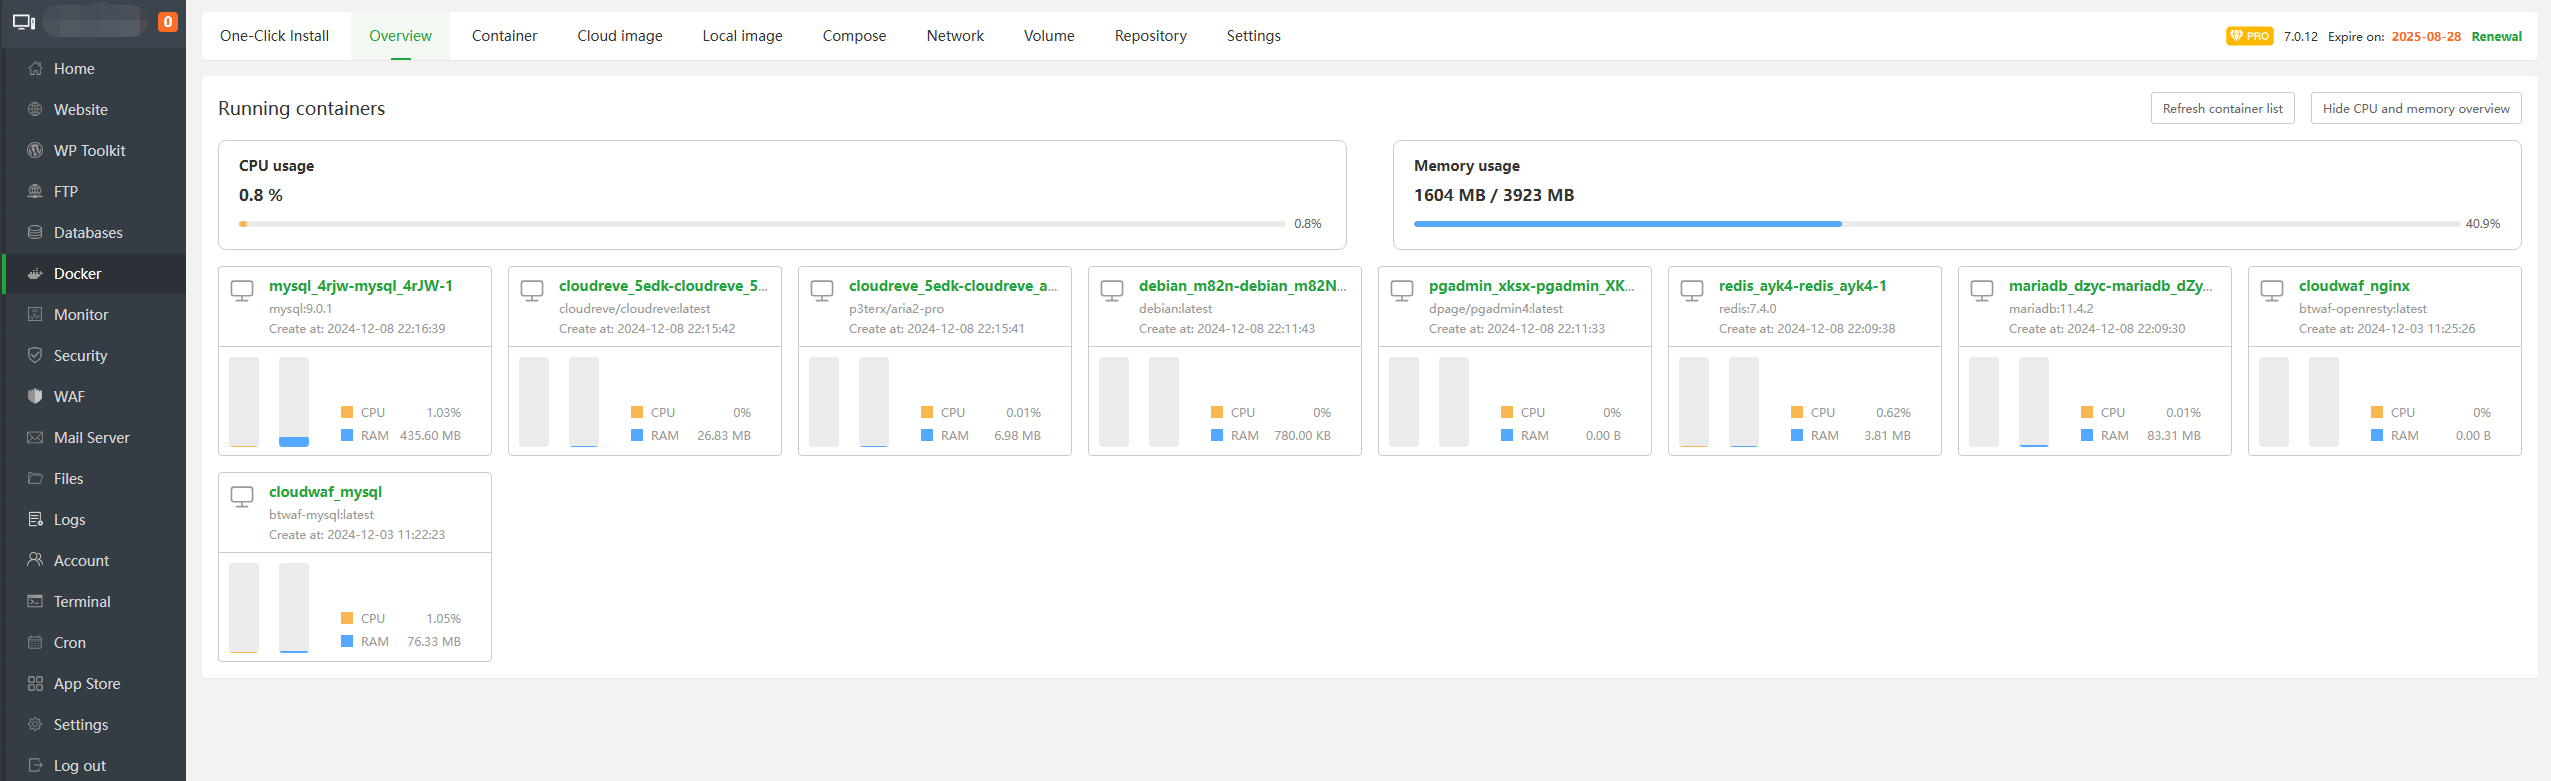Image resolution: width=2551 pixels, height=781 pixels.
Task: Click the Databases icon
Action: click(x=35, y=232)
